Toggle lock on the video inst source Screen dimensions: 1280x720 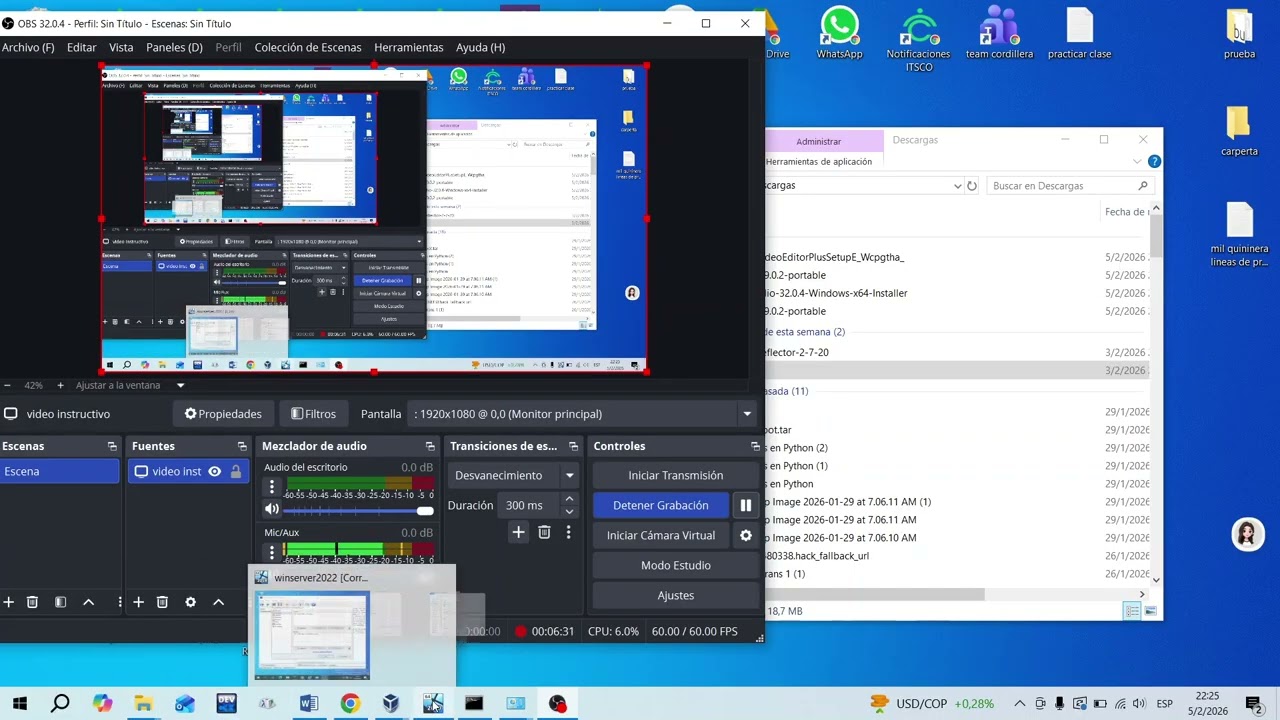236,472
